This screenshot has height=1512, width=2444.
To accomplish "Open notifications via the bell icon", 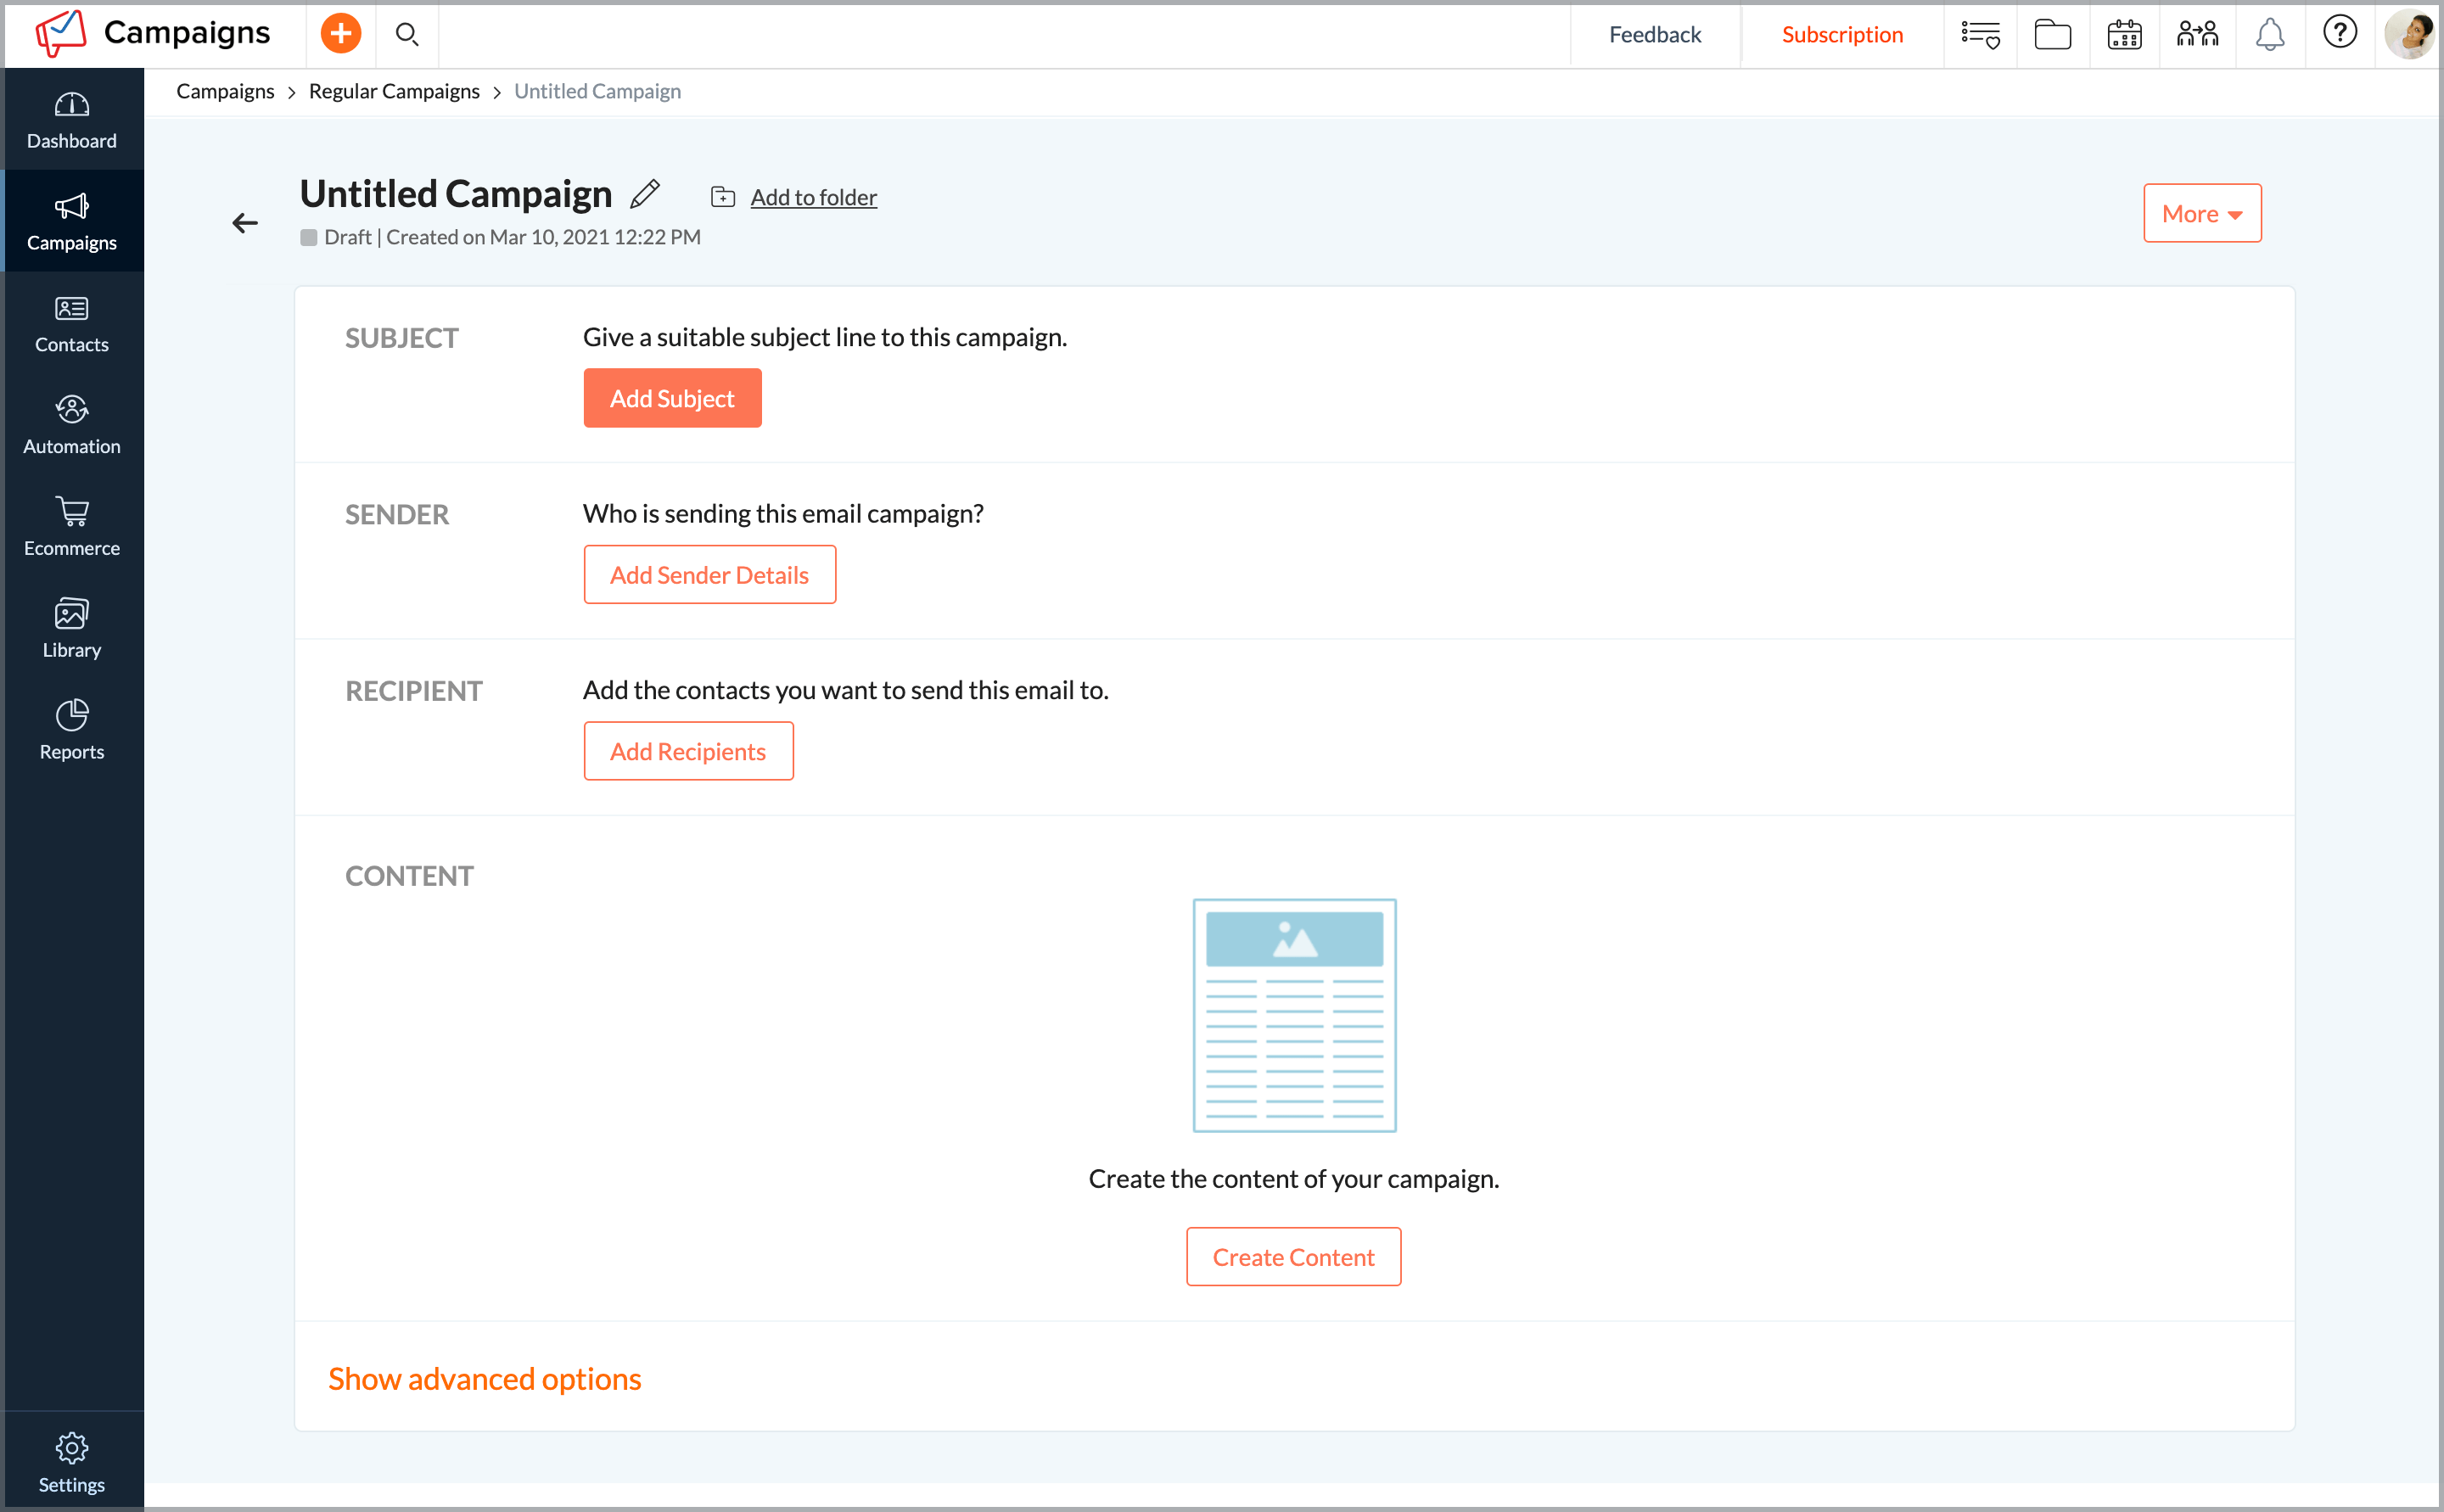I will [2268, 33].
